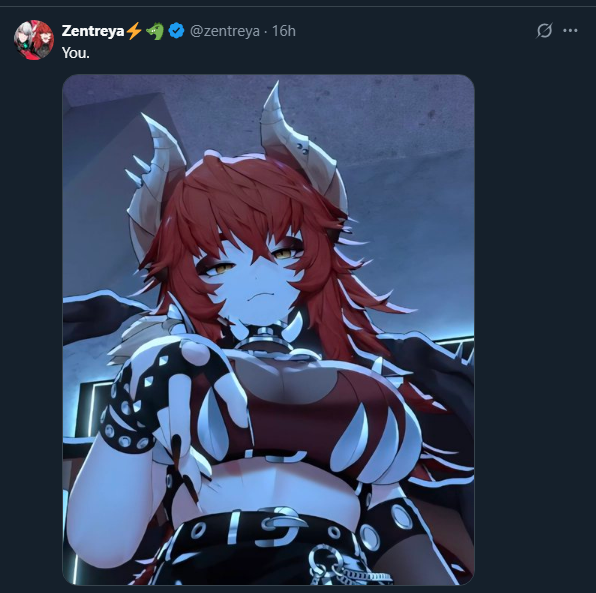
Task: Visit the @zentreya handle link
Action: point(225,31)
